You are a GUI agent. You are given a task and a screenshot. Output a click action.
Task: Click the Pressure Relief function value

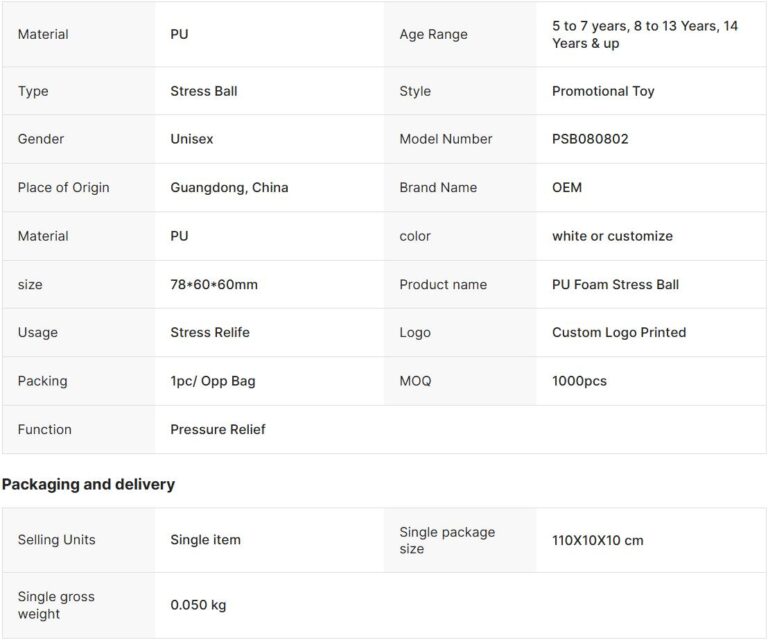click(218, 429)
